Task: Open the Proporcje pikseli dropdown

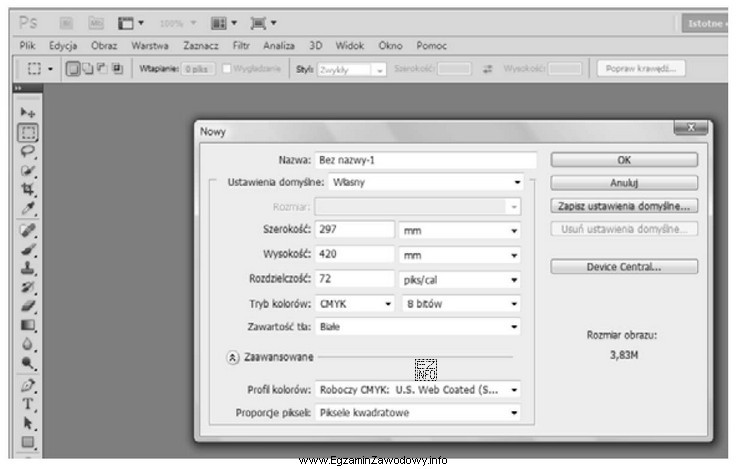Action: click(x=417, y=413)
